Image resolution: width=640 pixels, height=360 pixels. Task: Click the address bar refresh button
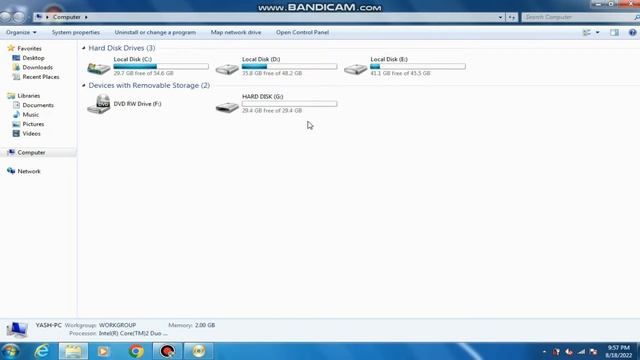(512, 17)
